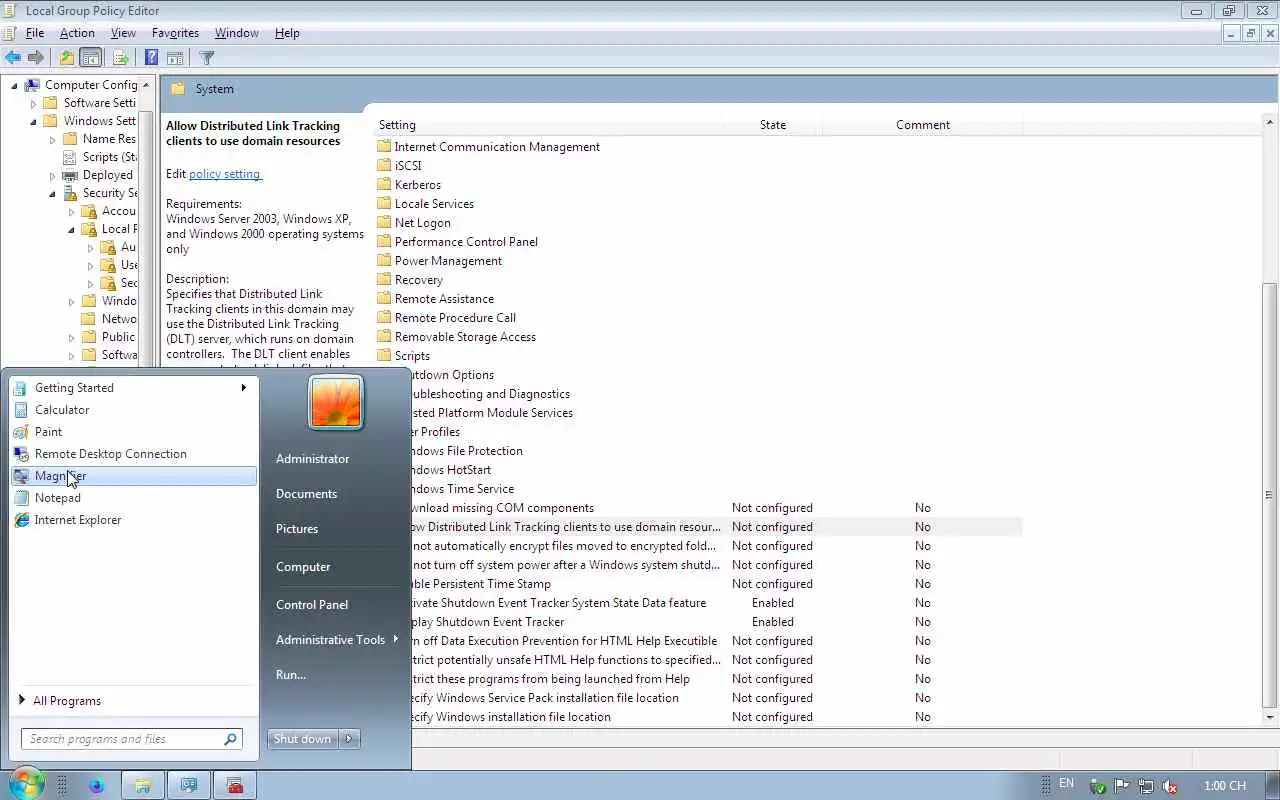Open Notepad from the Start menu
The width and height of the screenshot is (1280, 800).
click(133, 498)
